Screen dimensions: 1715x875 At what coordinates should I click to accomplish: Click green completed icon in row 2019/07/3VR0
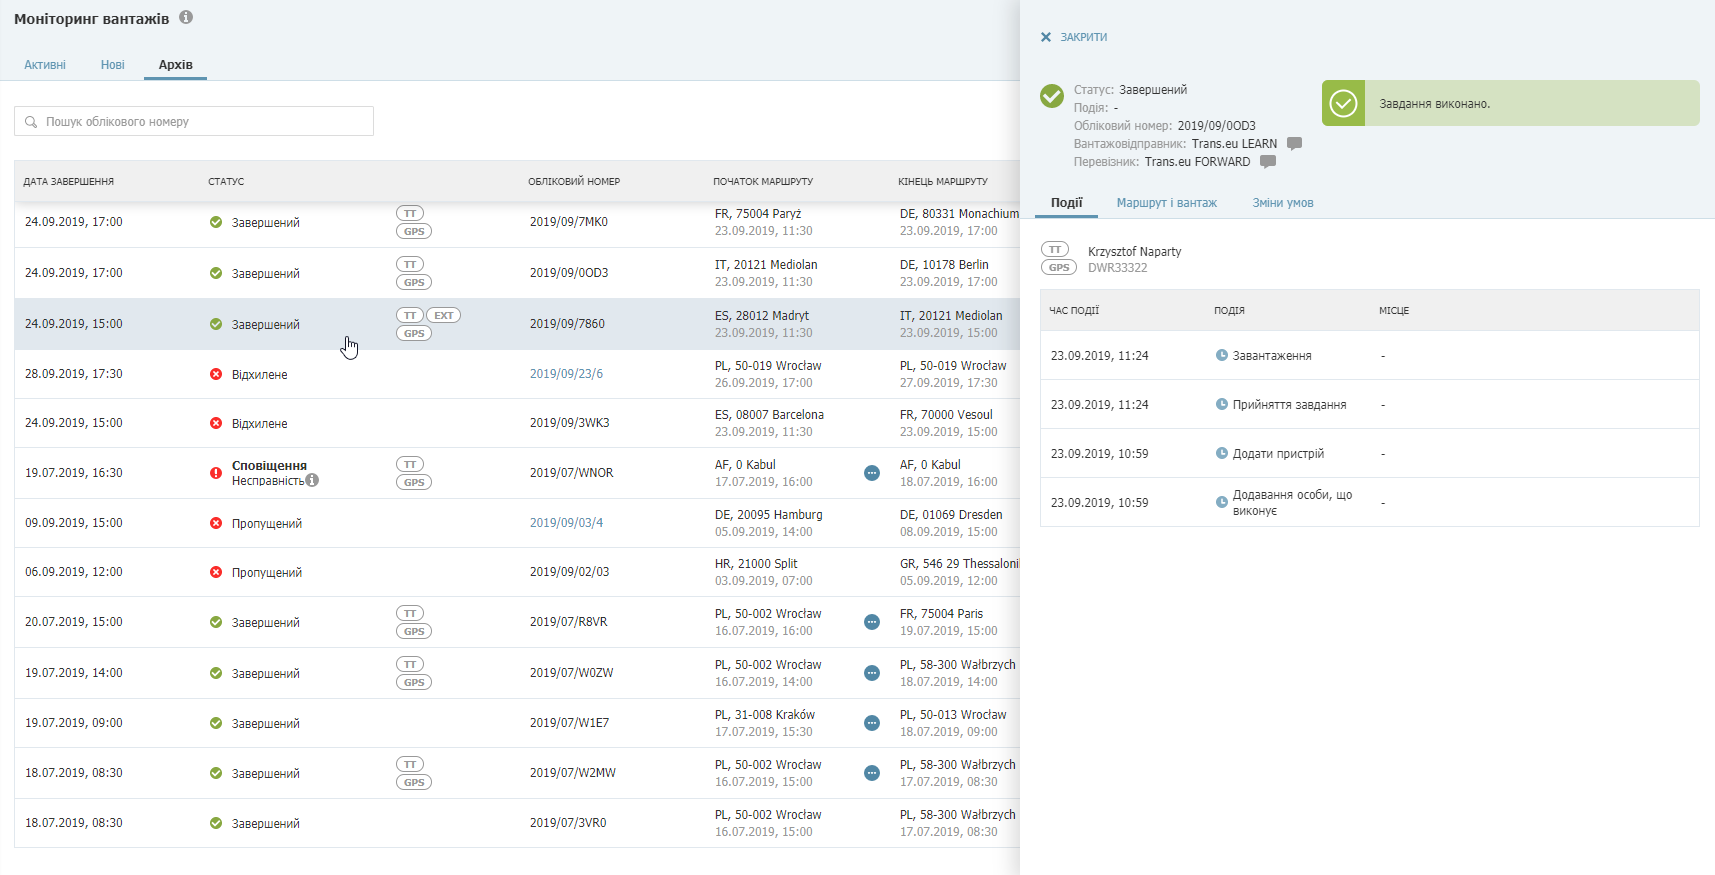point(216,823)
